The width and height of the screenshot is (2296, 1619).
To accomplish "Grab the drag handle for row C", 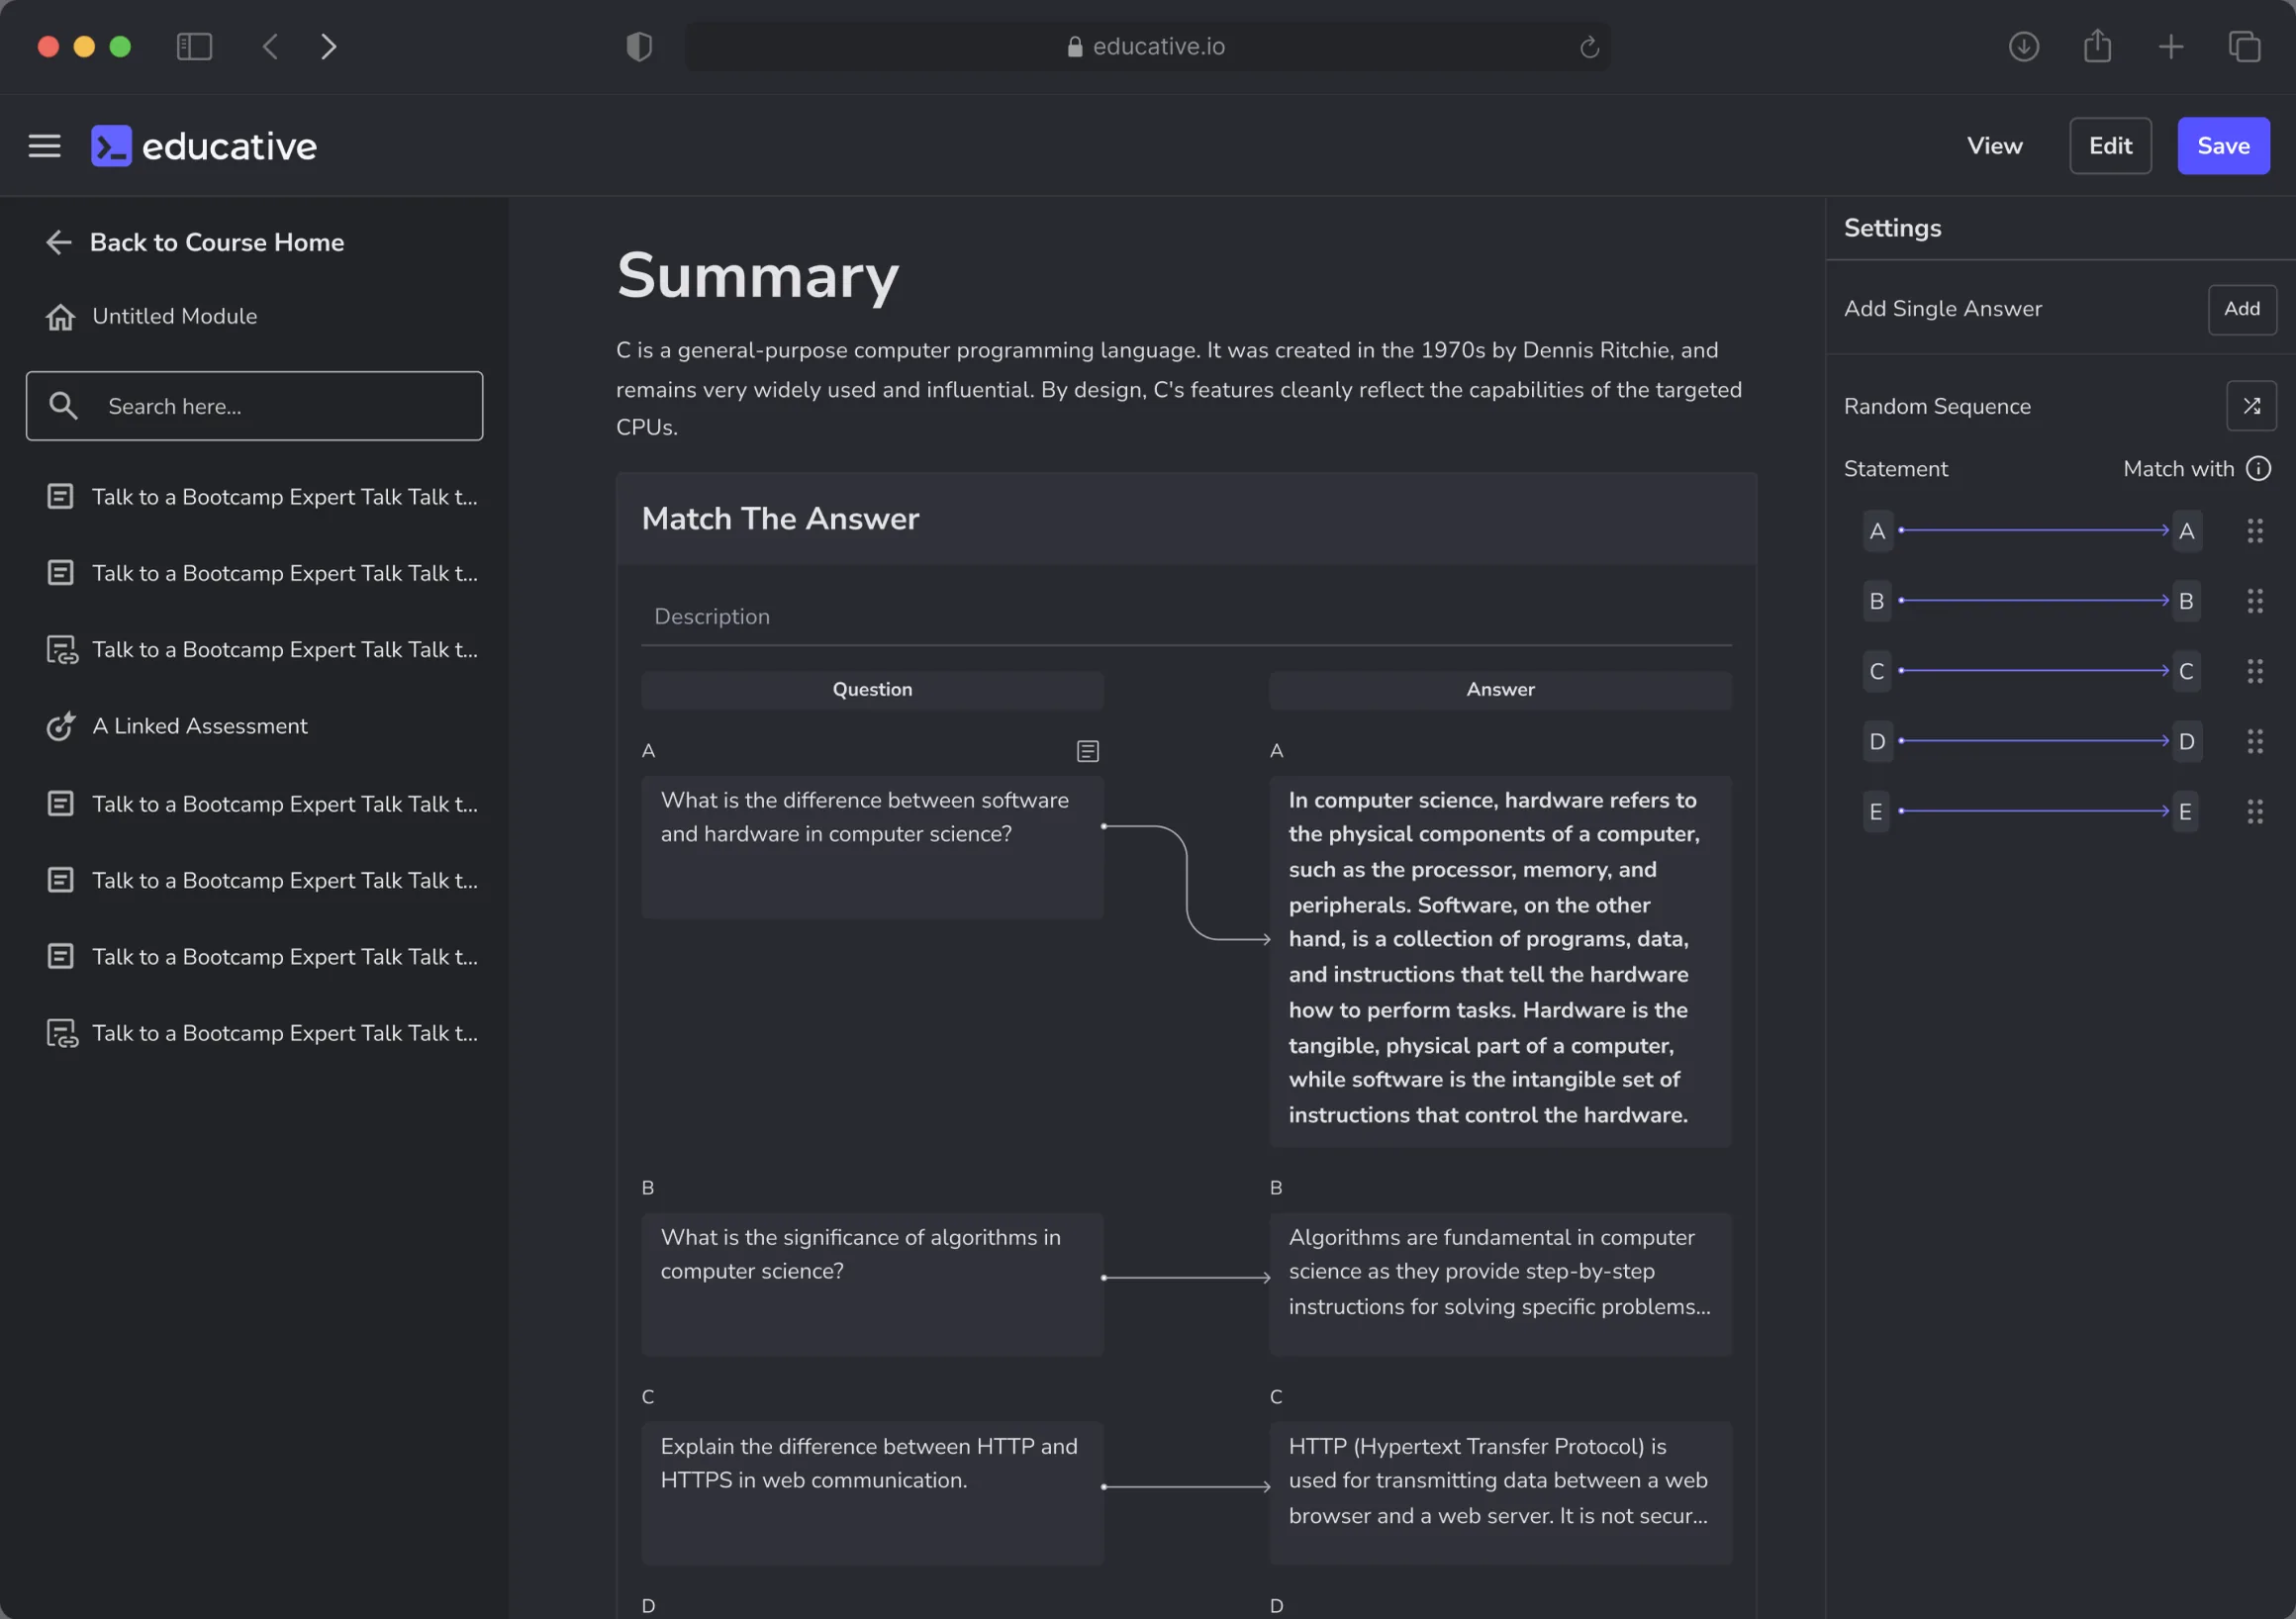I will click(2254, 671).
